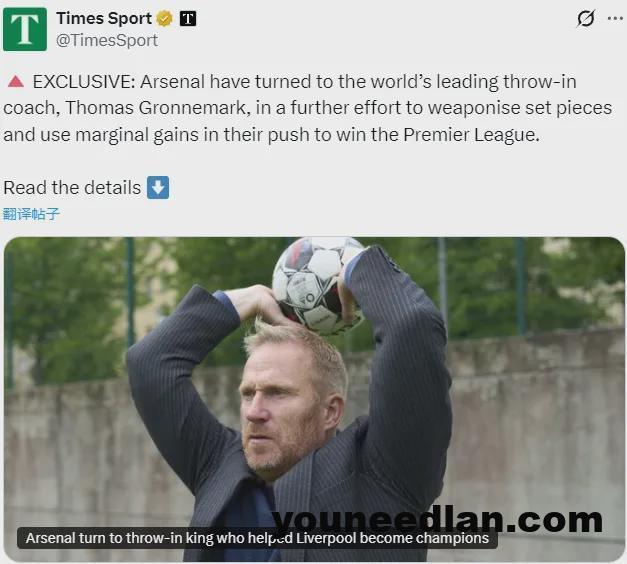This screenshot has width=627, height=564.
Task: Open the Times Sport profile avatar
Action: point(25,29)
